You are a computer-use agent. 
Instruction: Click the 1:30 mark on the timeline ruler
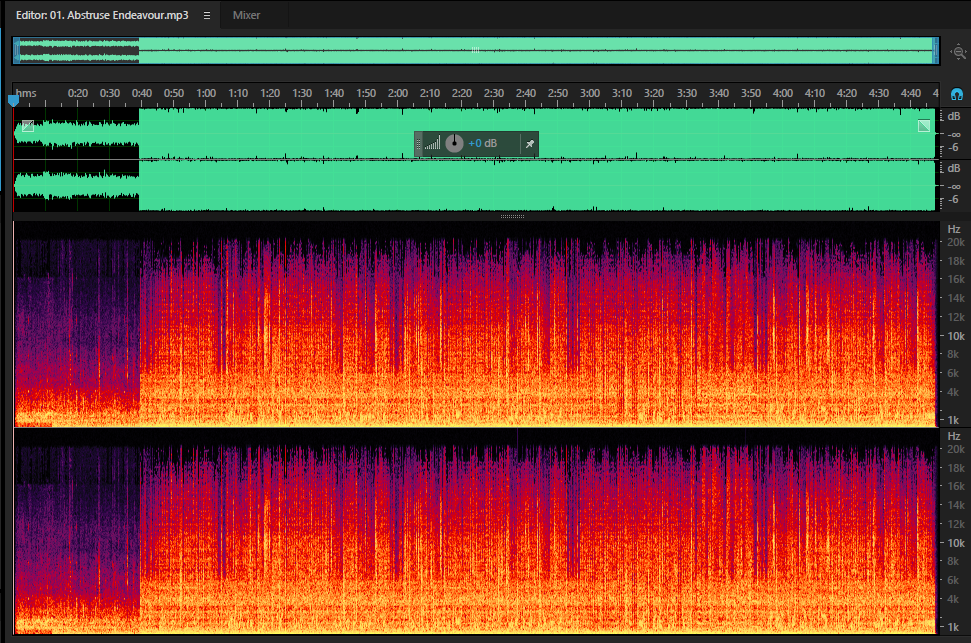point(302,93)
